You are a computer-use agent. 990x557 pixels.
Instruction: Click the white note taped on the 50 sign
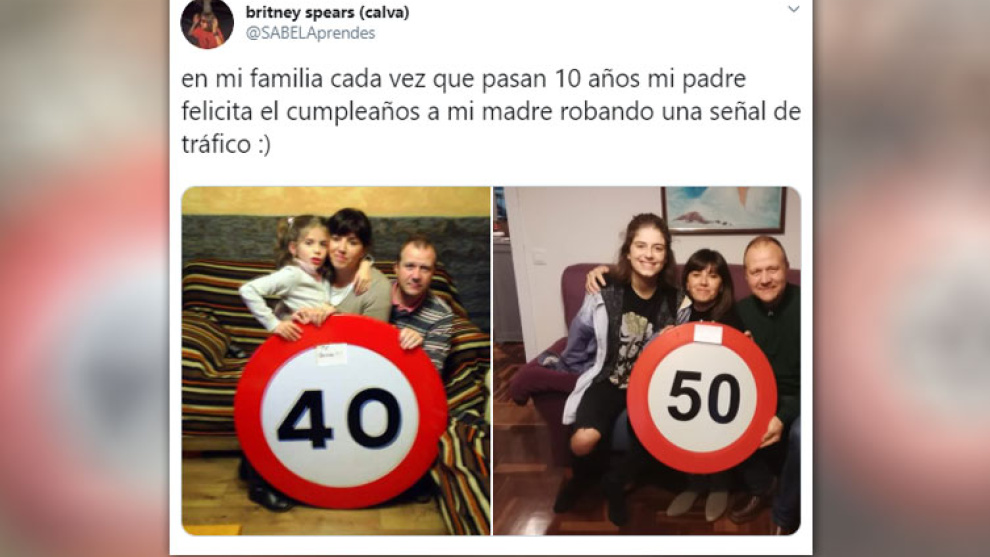708,333
